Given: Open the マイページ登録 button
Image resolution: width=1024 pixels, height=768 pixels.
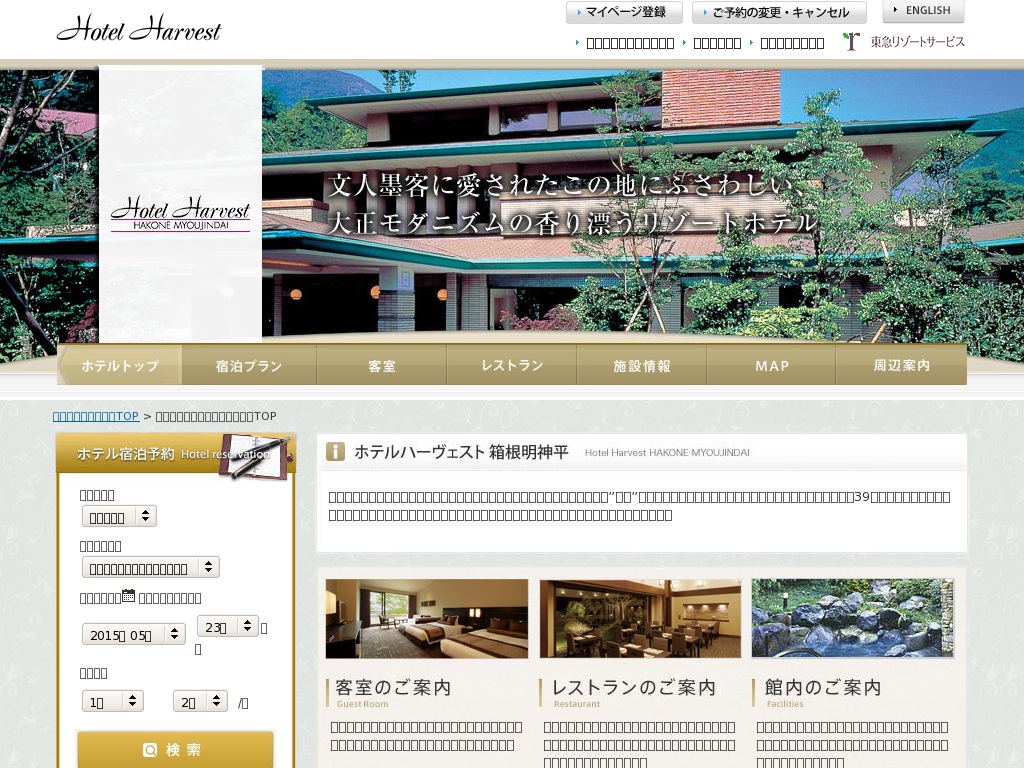Looking at the screenshot, I should point(624,12).
